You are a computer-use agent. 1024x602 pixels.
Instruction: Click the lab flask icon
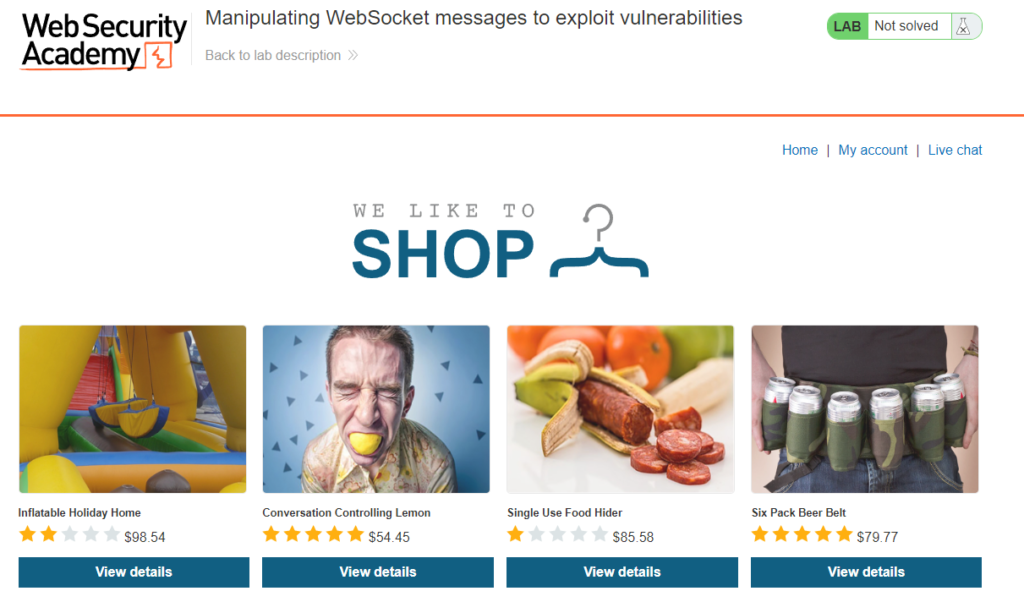point(963,27)
